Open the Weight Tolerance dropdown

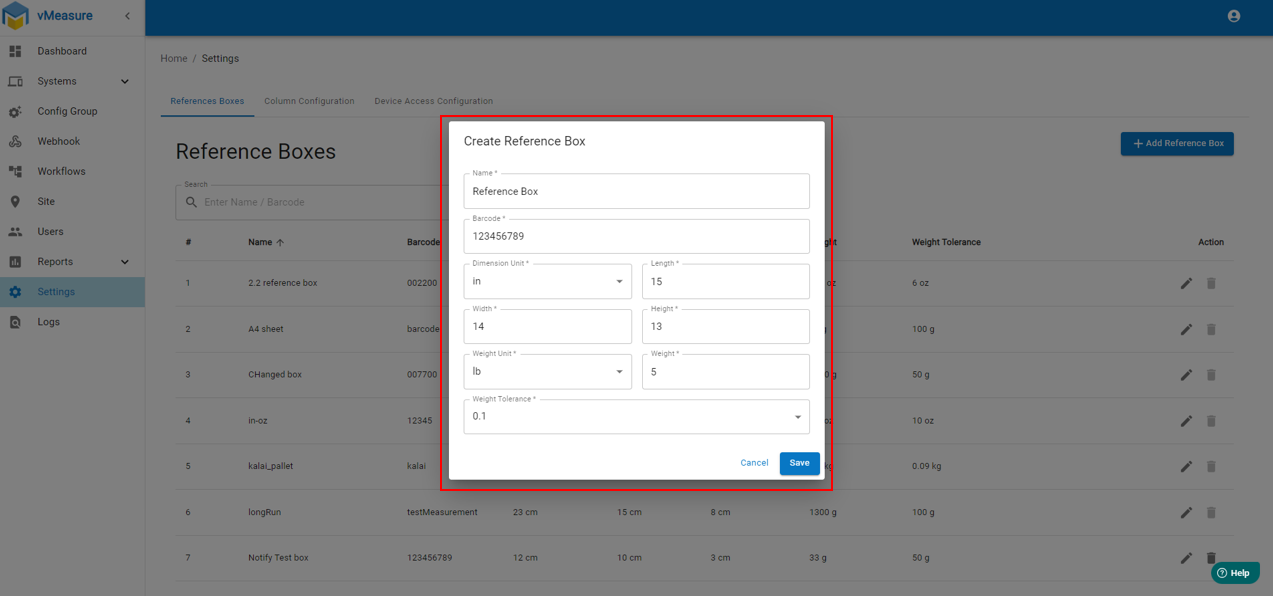(637, 417)
